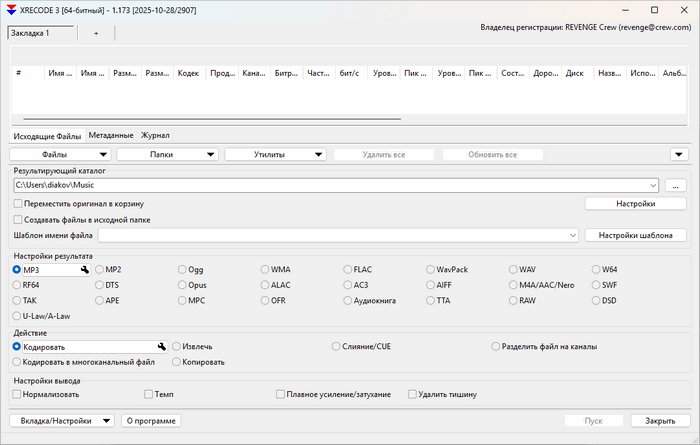
Task: Open the Файлы dropdown menu
Action: [x=61, y=155]
